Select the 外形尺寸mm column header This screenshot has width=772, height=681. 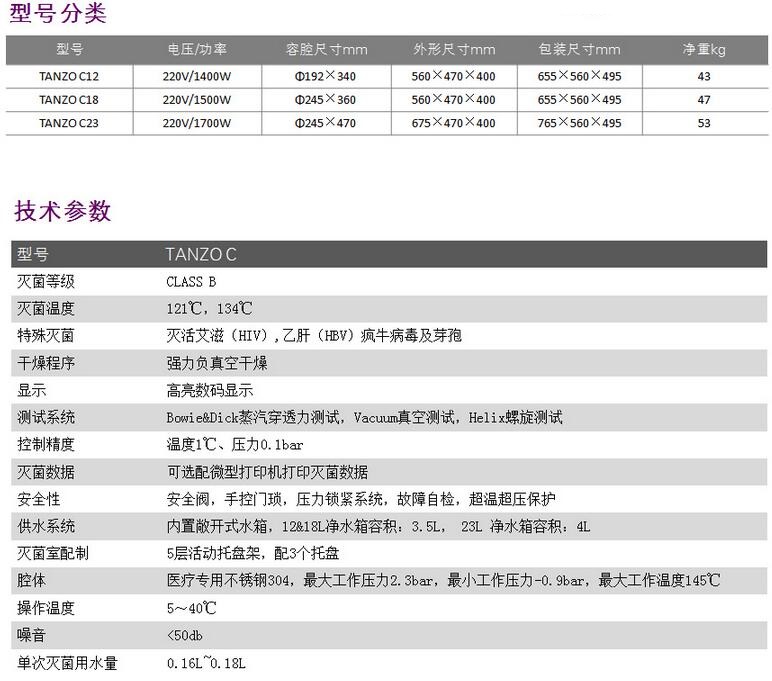pyautogui.click(x=454, y=49)
